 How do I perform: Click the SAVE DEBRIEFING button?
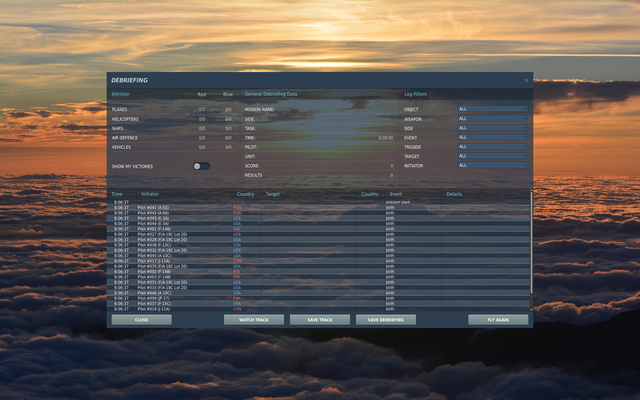pyautogui.click(x=386, y=320)
